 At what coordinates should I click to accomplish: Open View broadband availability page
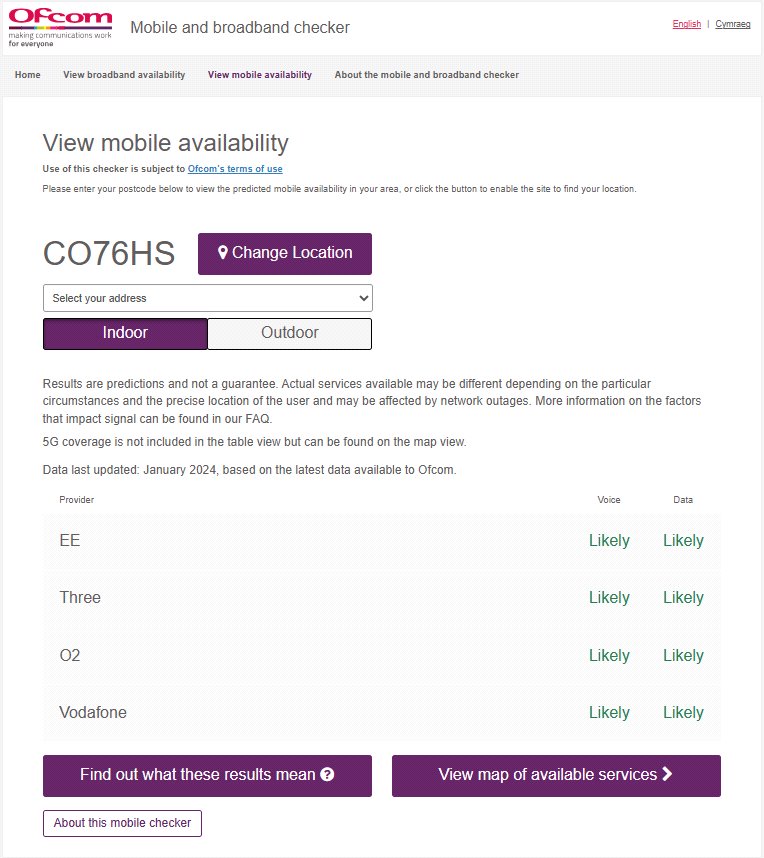point(124,75)
